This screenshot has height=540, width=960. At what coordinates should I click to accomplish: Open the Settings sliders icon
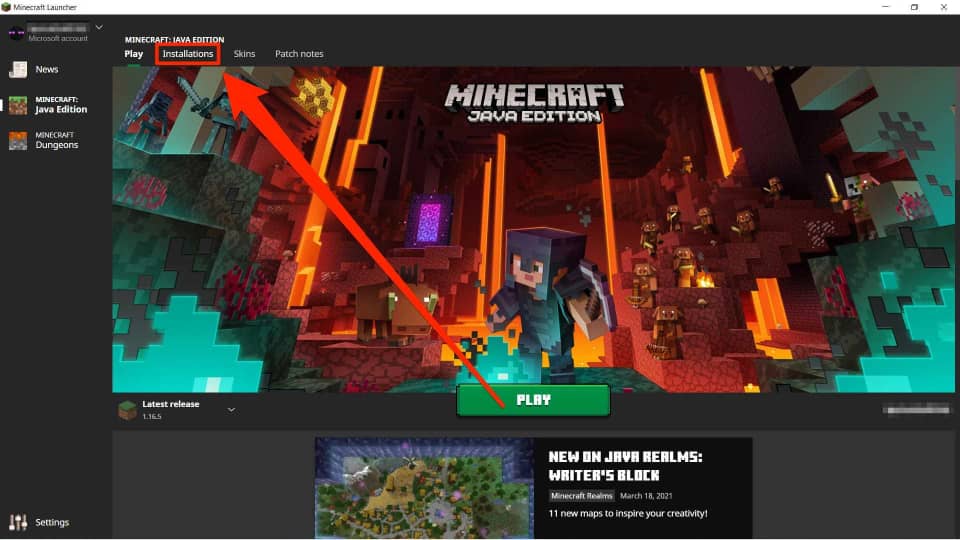tap(18, 522)
